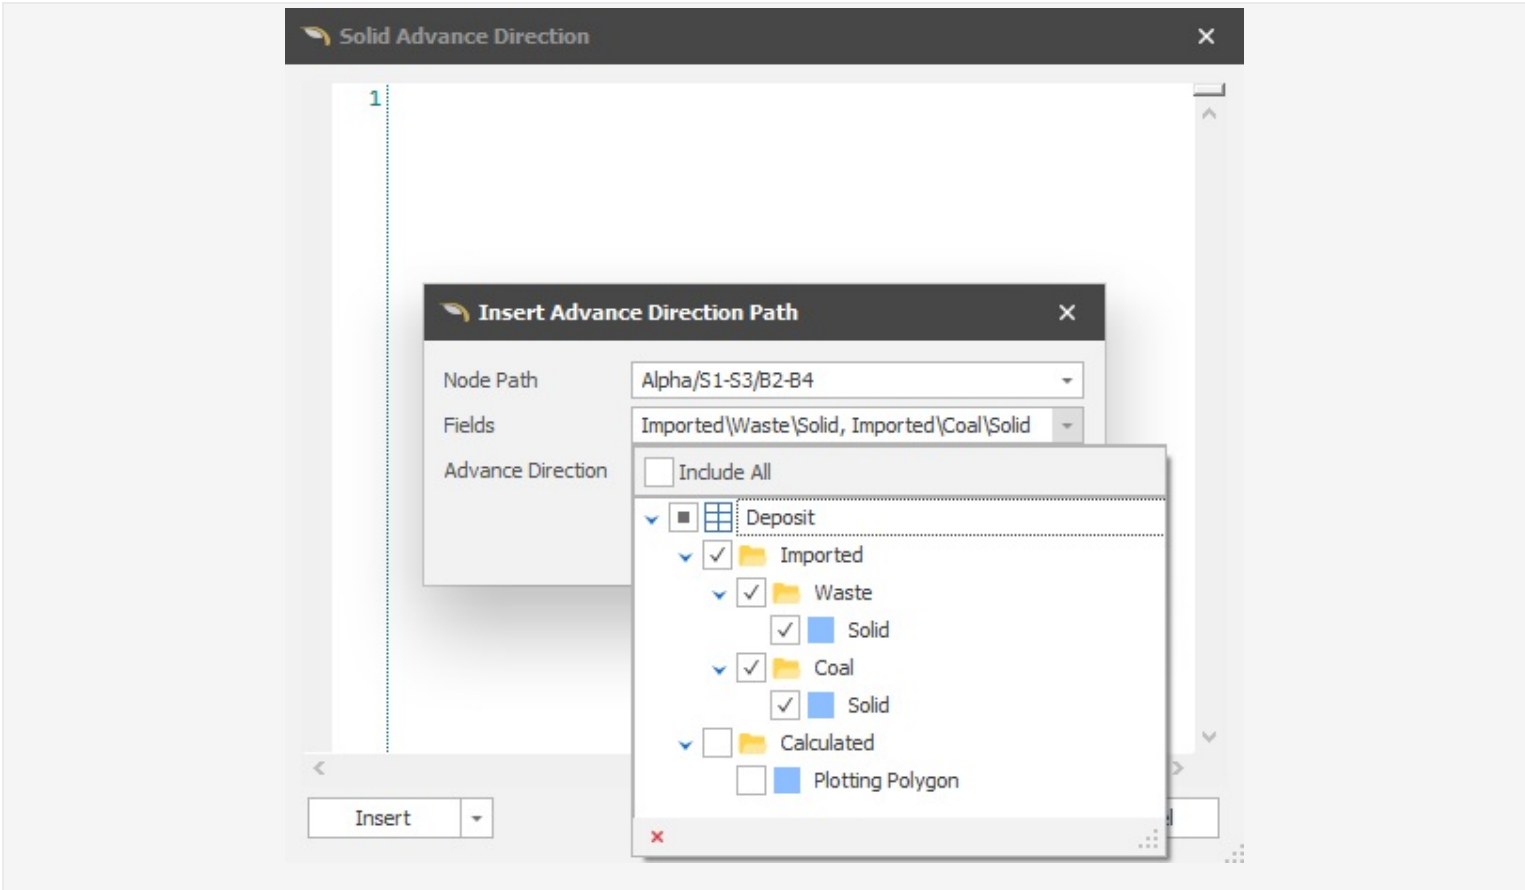Click the Deposit table icon
Viewport: 1525px width, 890px height.
[718, 517]
